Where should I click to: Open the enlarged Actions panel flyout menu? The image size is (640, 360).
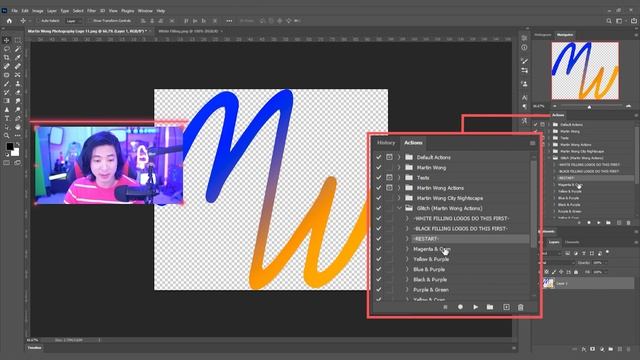(532, 143)
